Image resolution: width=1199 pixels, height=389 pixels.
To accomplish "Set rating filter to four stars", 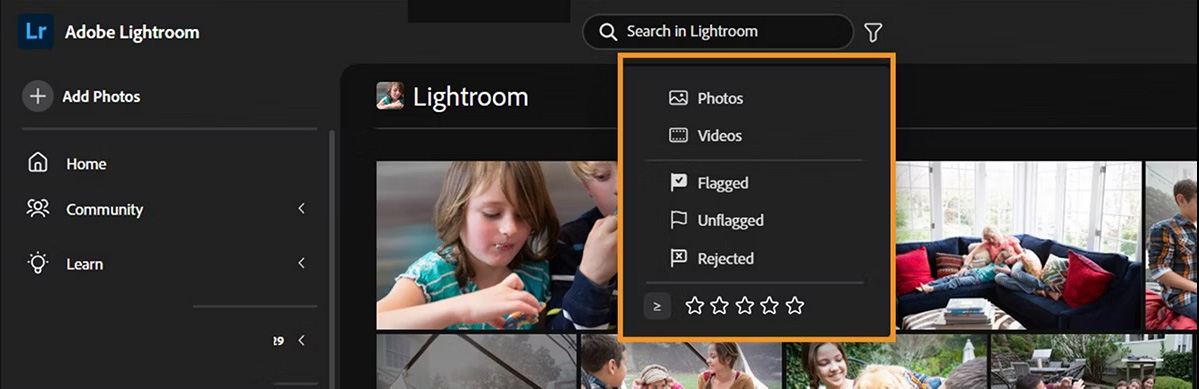I will 770,306.
